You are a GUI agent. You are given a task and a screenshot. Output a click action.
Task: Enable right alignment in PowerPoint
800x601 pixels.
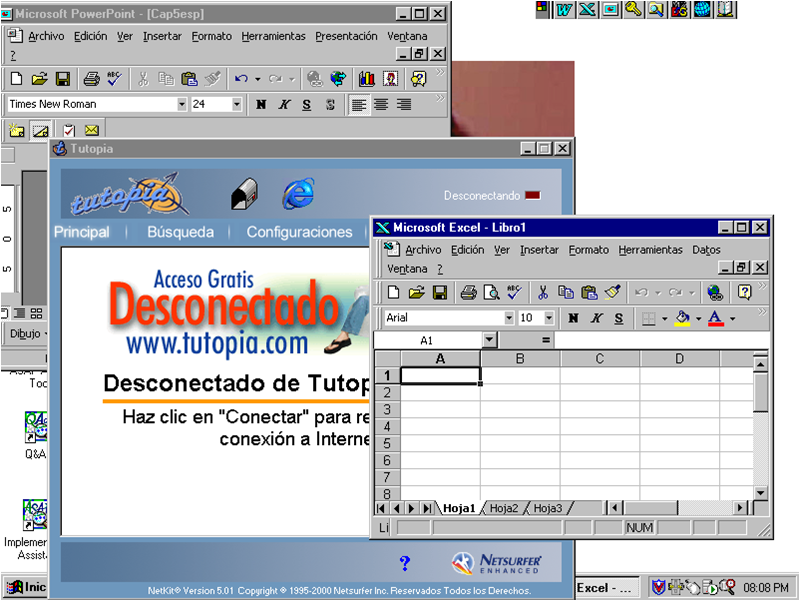coord(404,105)
